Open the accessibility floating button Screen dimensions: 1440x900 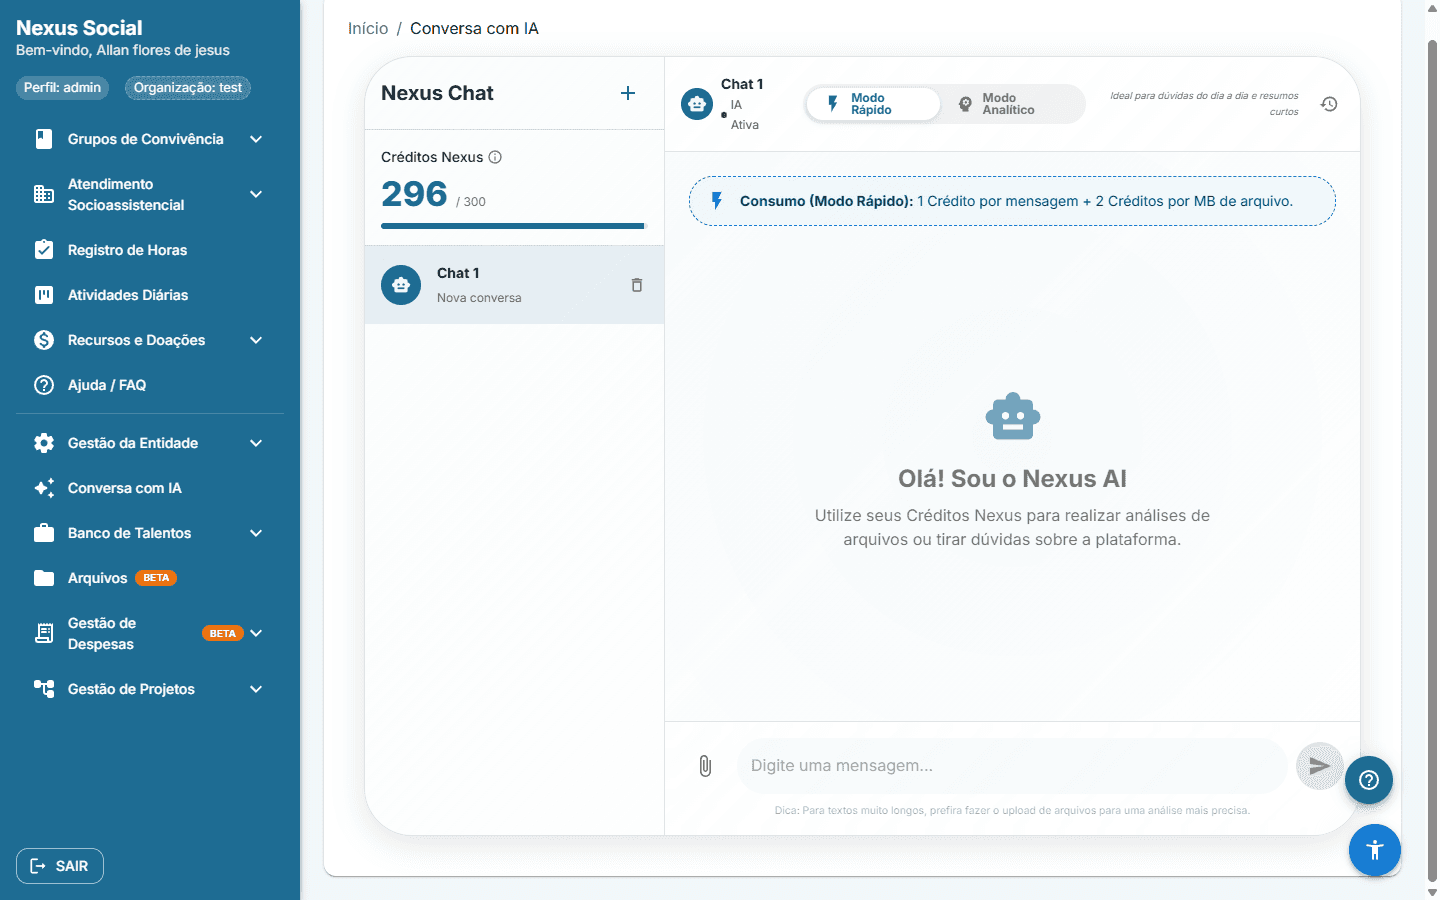pyautogui.click(x=1375, y=850)
